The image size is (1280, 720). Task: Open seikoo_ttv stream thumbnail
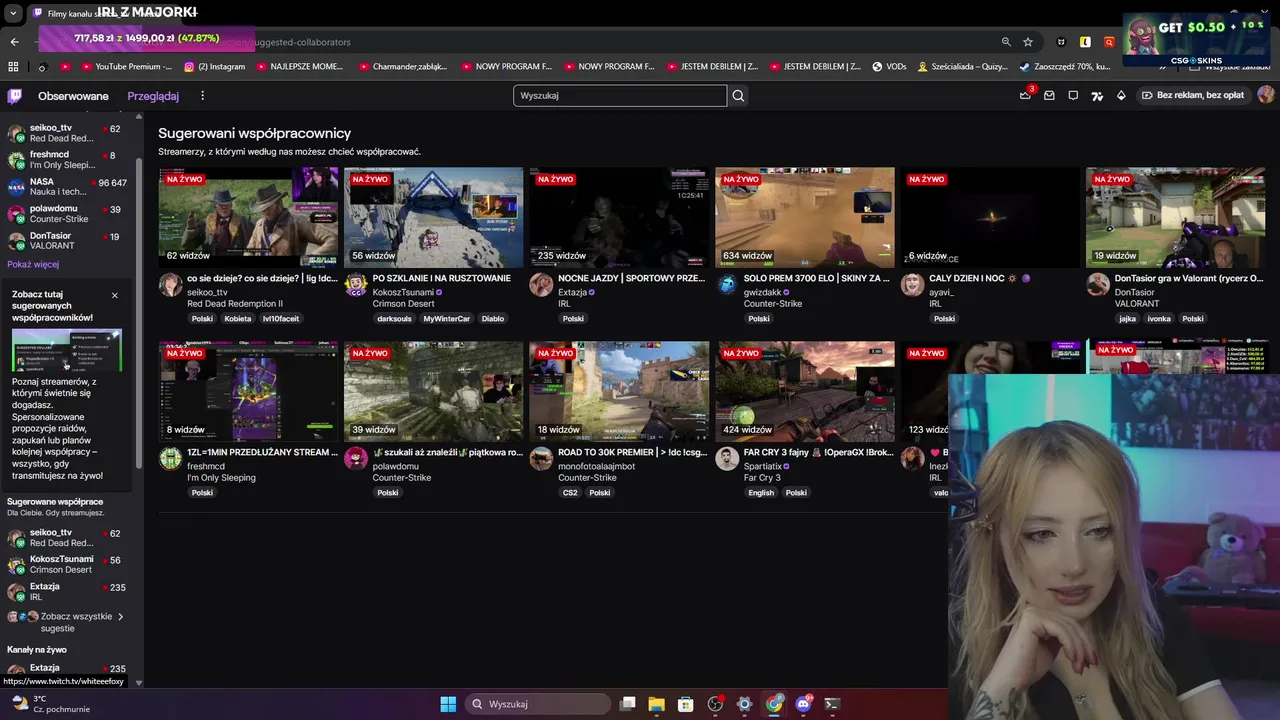click(x=248, y=217)
